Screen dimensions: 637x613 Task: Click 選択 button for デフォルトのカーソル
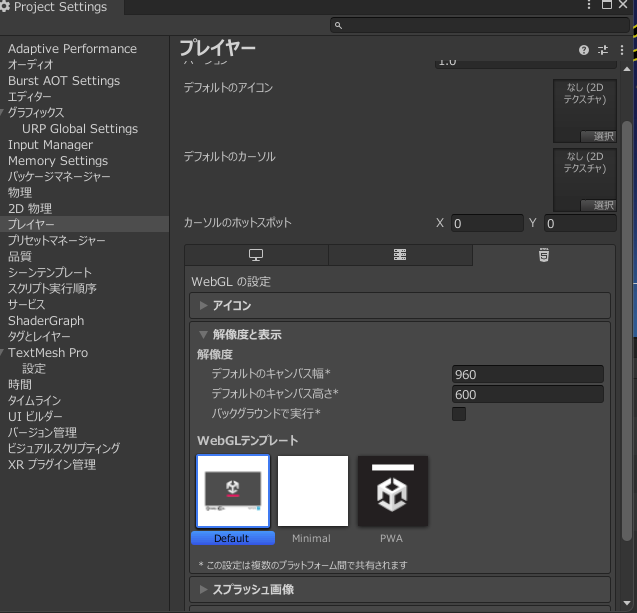598,205
